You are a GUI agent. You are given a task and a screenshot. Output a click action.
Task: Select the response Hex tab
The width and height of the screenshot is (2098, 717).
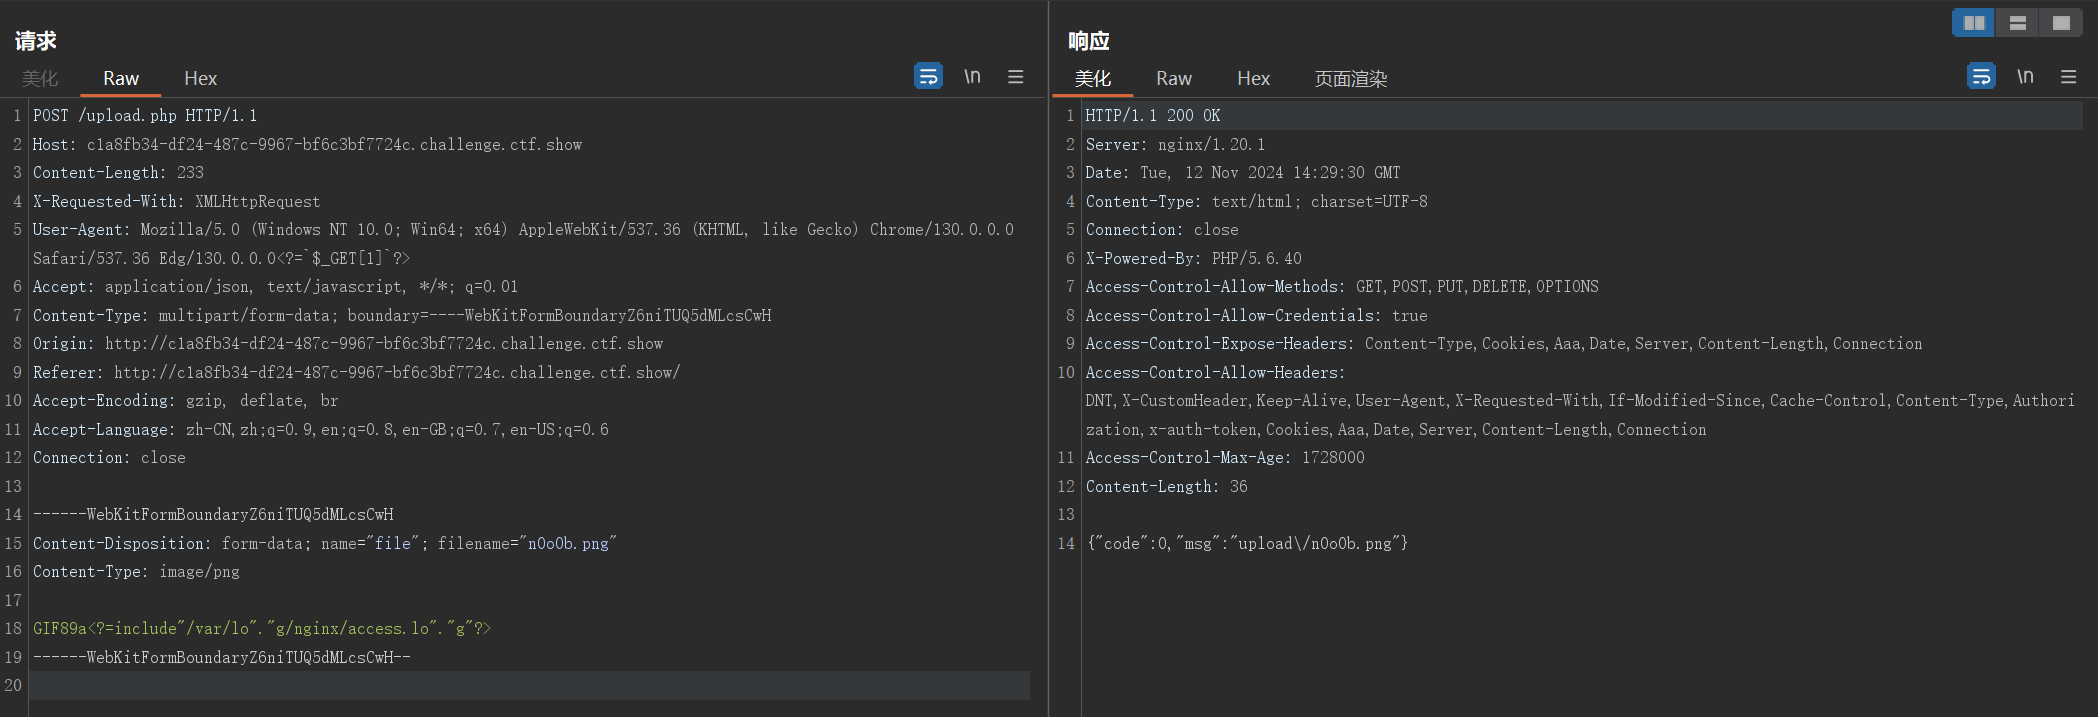pos(1253,78)
